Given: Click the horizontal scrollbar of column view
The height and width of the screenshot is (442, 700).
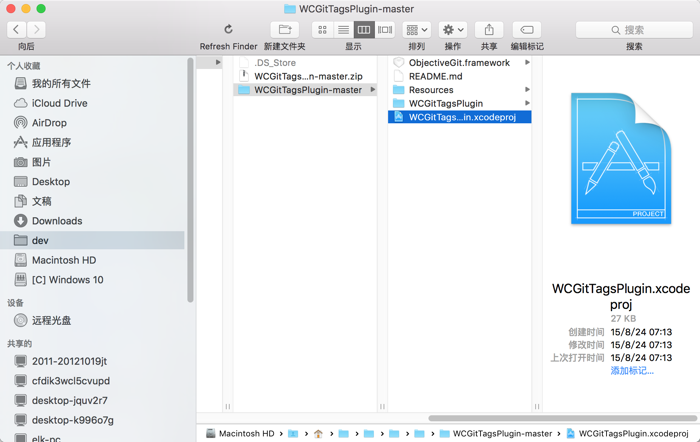Looking at the screenshot, I should (x=562, y=418).
